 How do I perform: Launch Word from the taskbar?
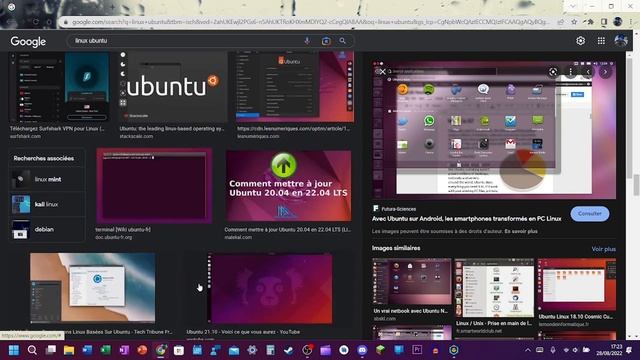87,350
